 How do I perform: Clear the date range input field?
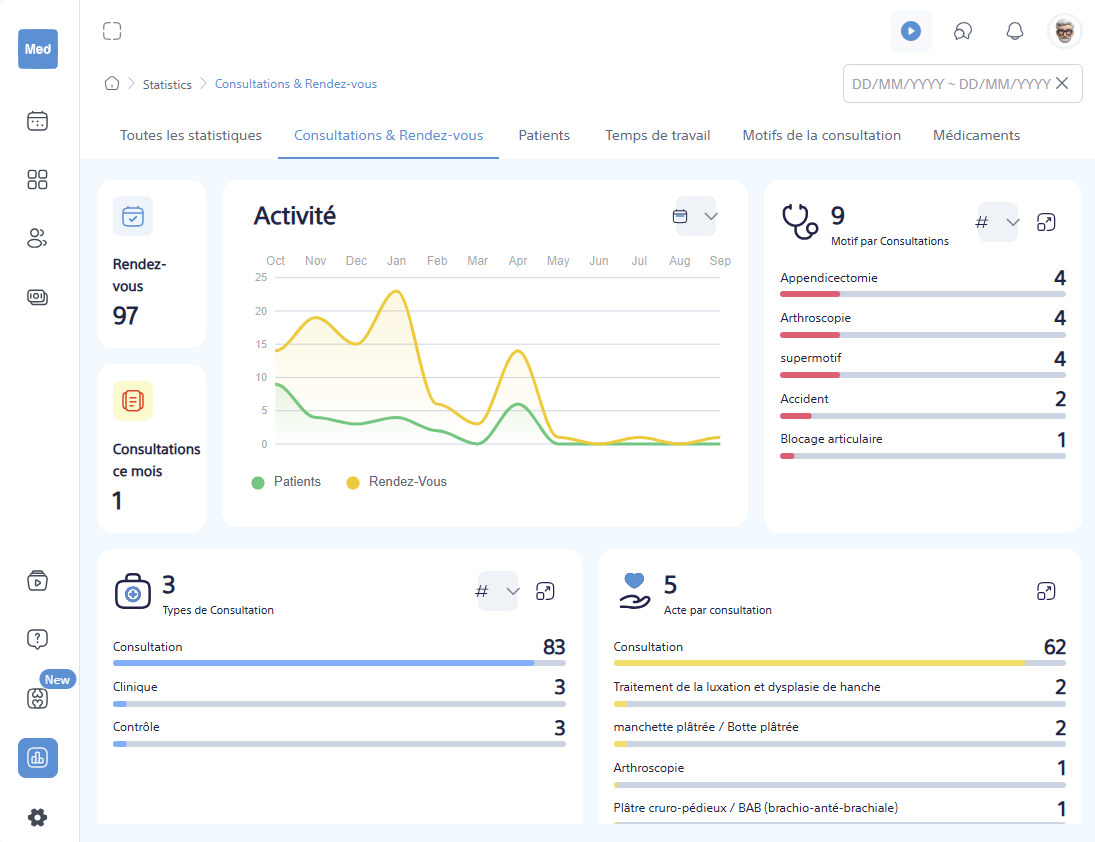1062,83
